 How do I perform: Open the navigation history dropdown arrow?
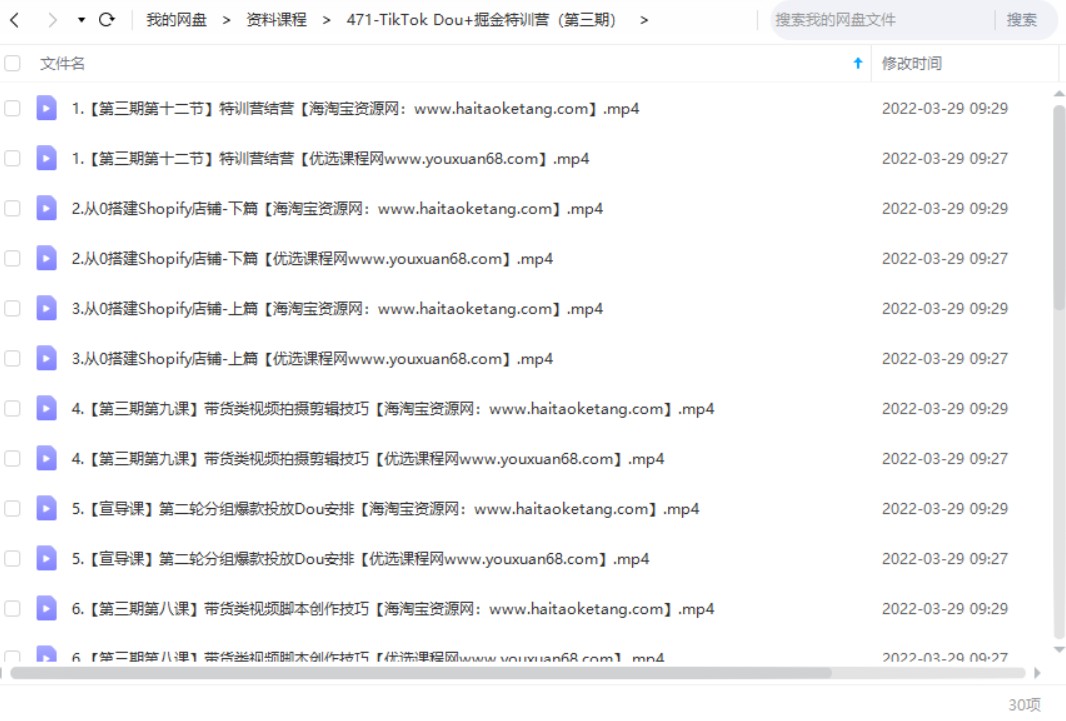coord(81,20)
